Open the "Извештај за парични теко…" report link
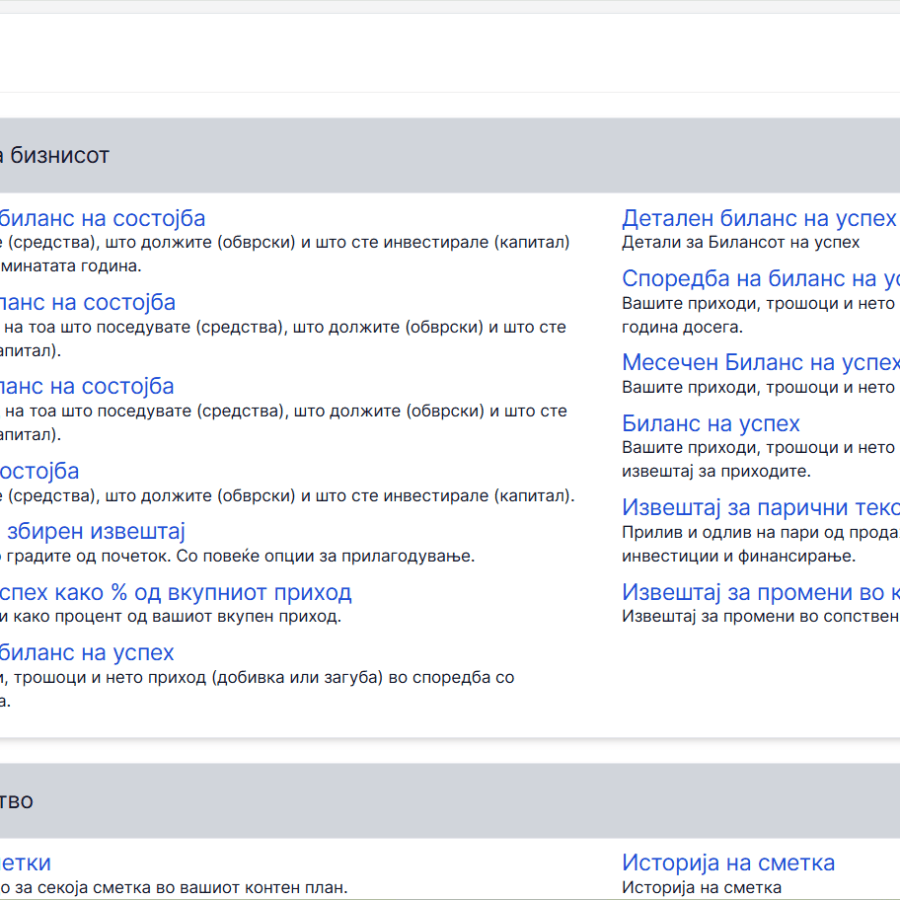900x900 pixels. tap(761, 507)
